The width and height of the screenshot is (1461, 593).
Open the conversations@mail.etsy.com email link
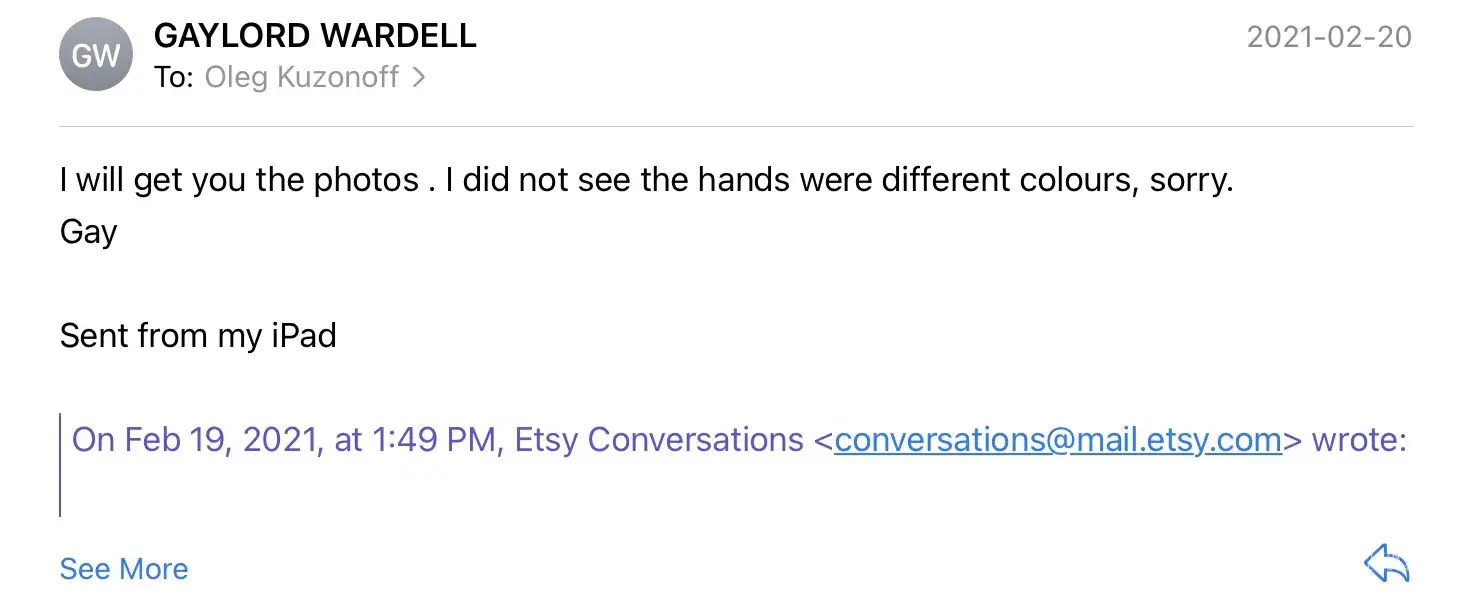(1058, 440)
